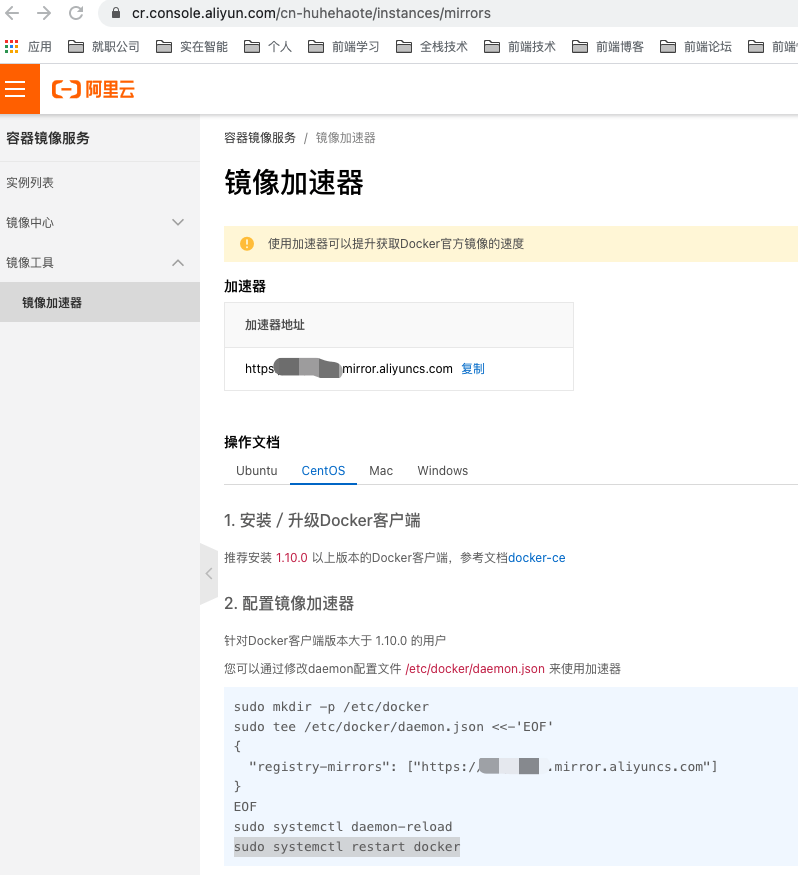Image resolution: width=798 pixels, height=875 pixels.
Task: Switch to the CentOS tab
Action: coord(323,470)
